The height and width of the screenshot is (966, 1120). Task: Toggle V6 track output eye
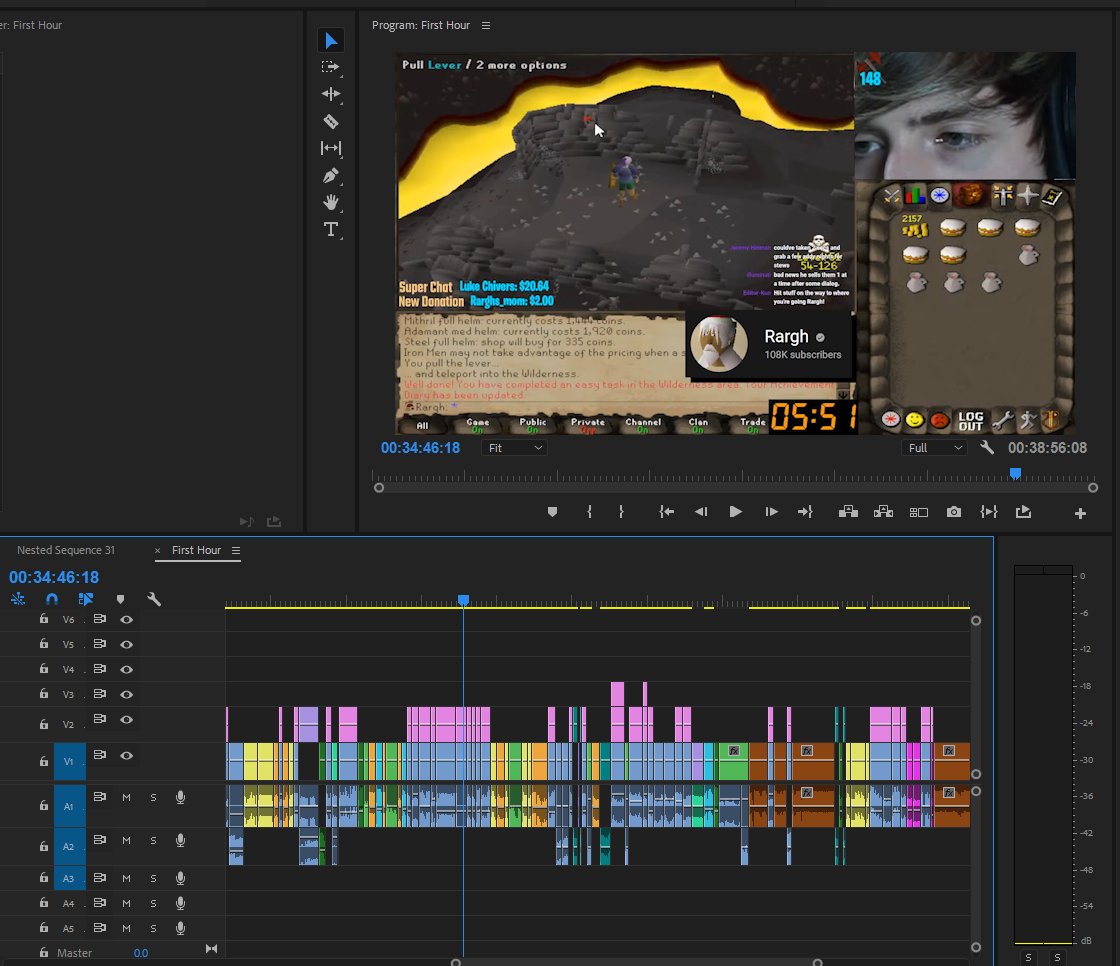[x=126, y=619]
